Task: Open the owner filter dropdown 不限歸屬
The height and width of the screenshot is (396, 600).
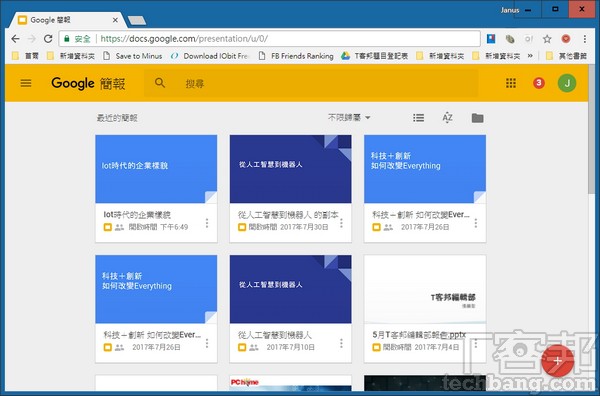Action: (349, 117)
